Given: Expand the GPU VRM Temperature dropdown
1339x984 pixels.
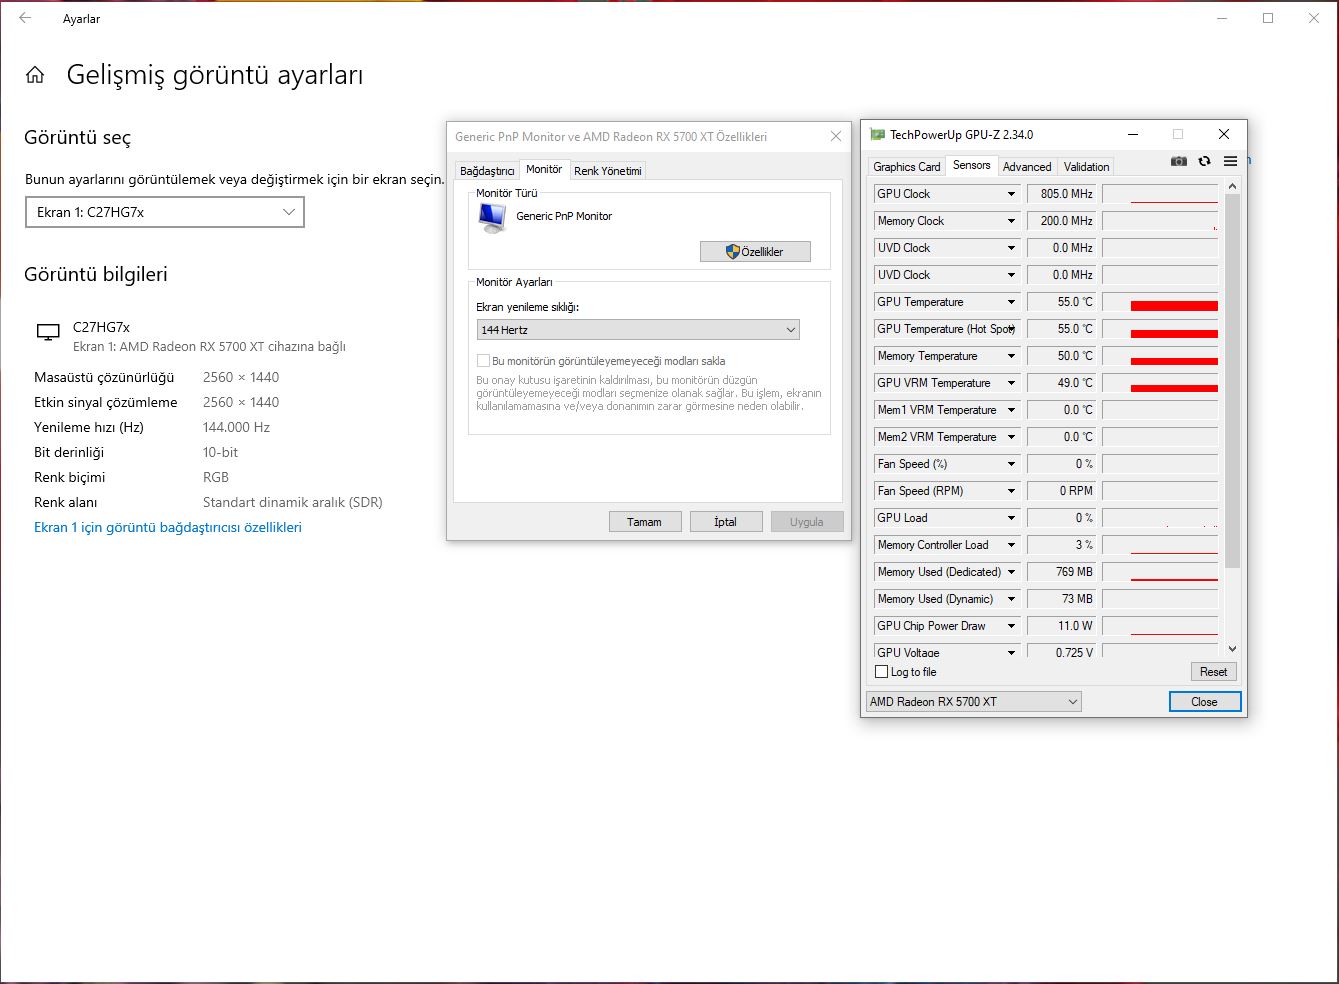Looking at the screenshot, I should coord(1011,383).
